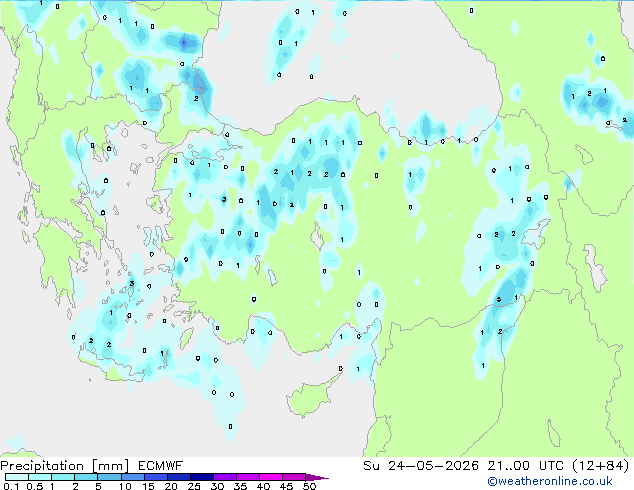Click the '15' legend scale label
This screenshot has height=490, width=634.
[148, 486]
